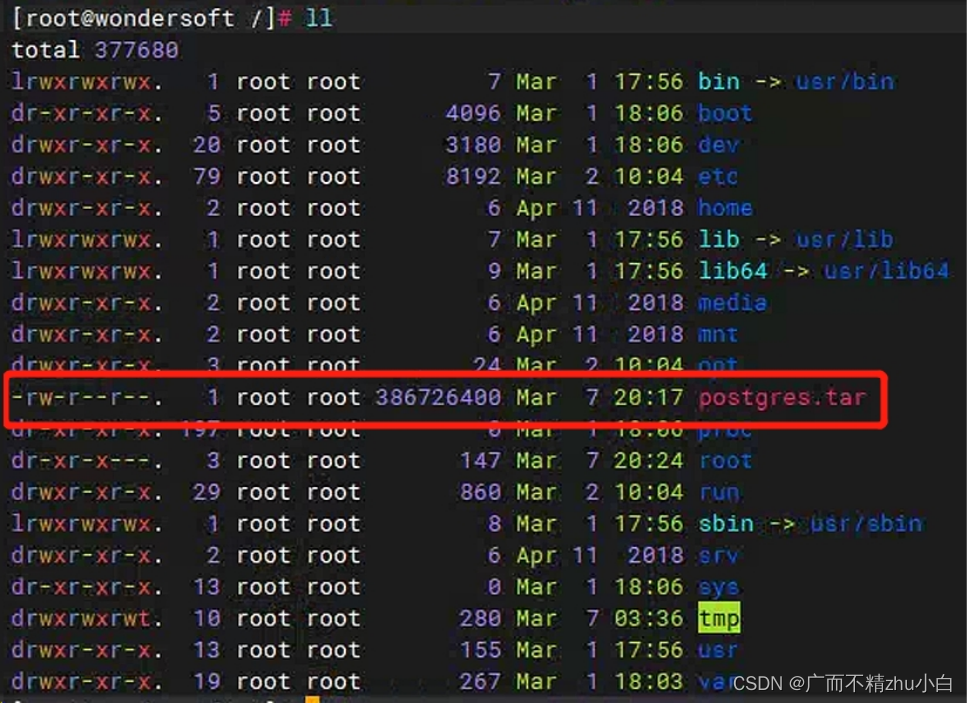This screenshot has height=703, width=968.
Task: Click the var directory name
Action: (716, 681)
